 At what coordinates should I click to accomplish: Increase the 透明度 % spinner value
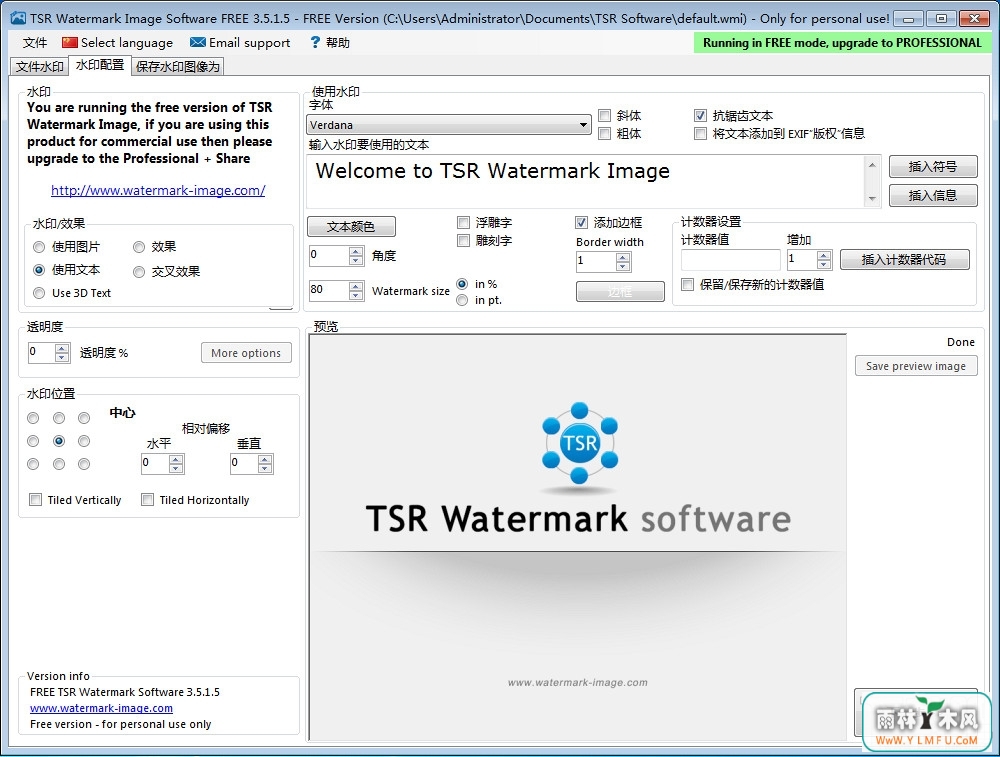pyautogui.click(x=62, y=348)
